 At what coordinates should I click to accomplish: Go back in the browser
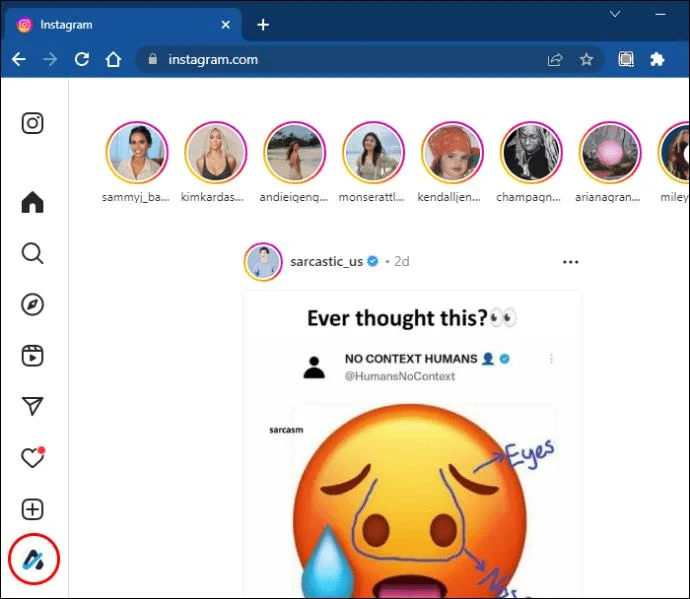pos(19,59)
